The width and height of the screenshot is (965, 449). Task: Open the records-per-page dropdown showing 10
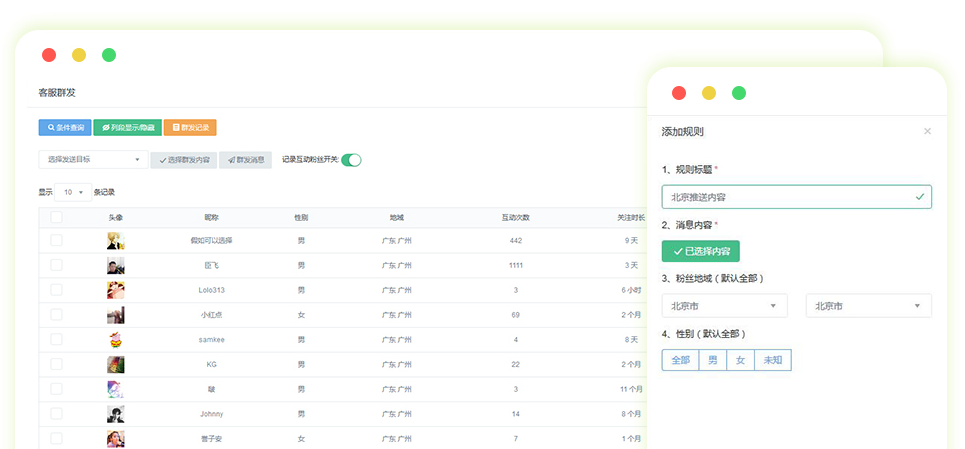(74, 192)
